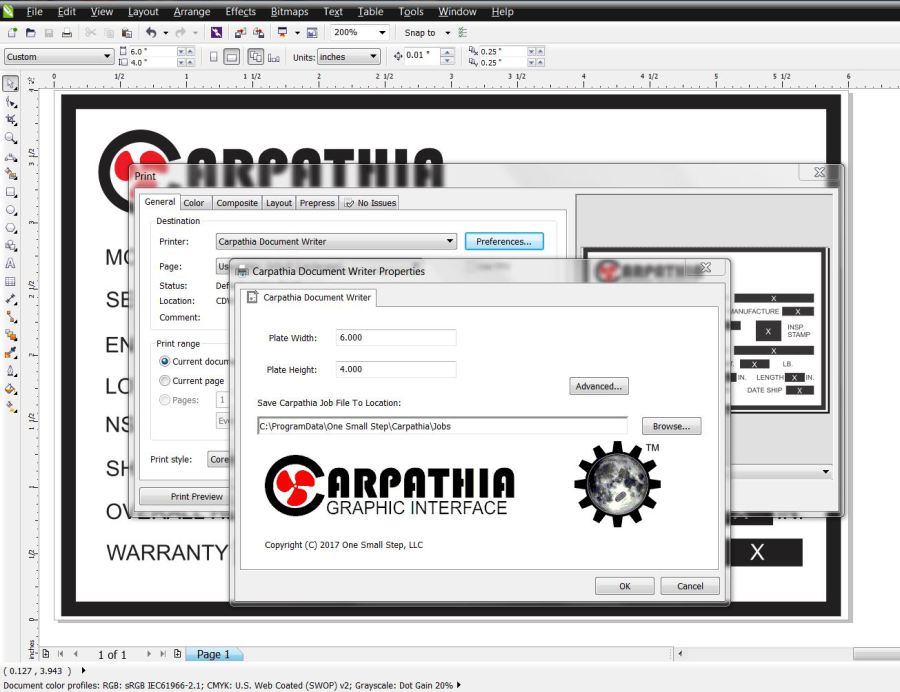
Task: Select the Table tool in the toolbox
Action: click(x=10, y=281)
